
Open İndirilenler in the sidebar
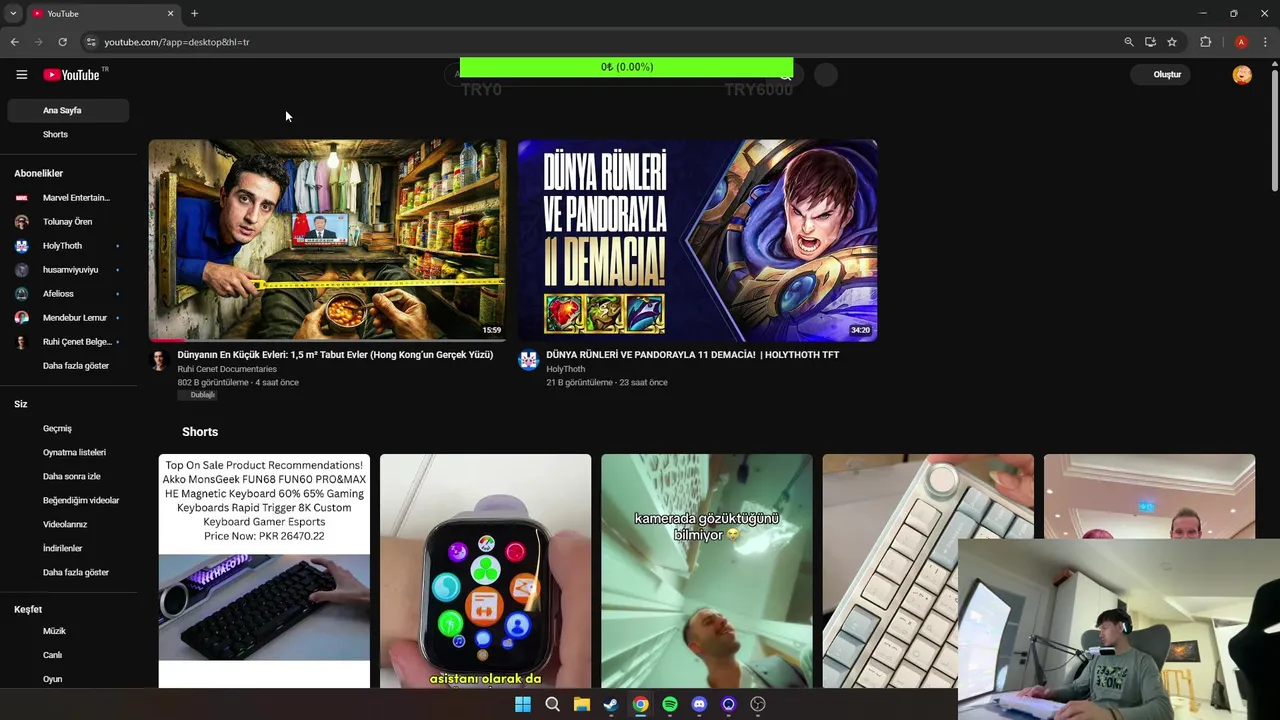tap(69, 548)
